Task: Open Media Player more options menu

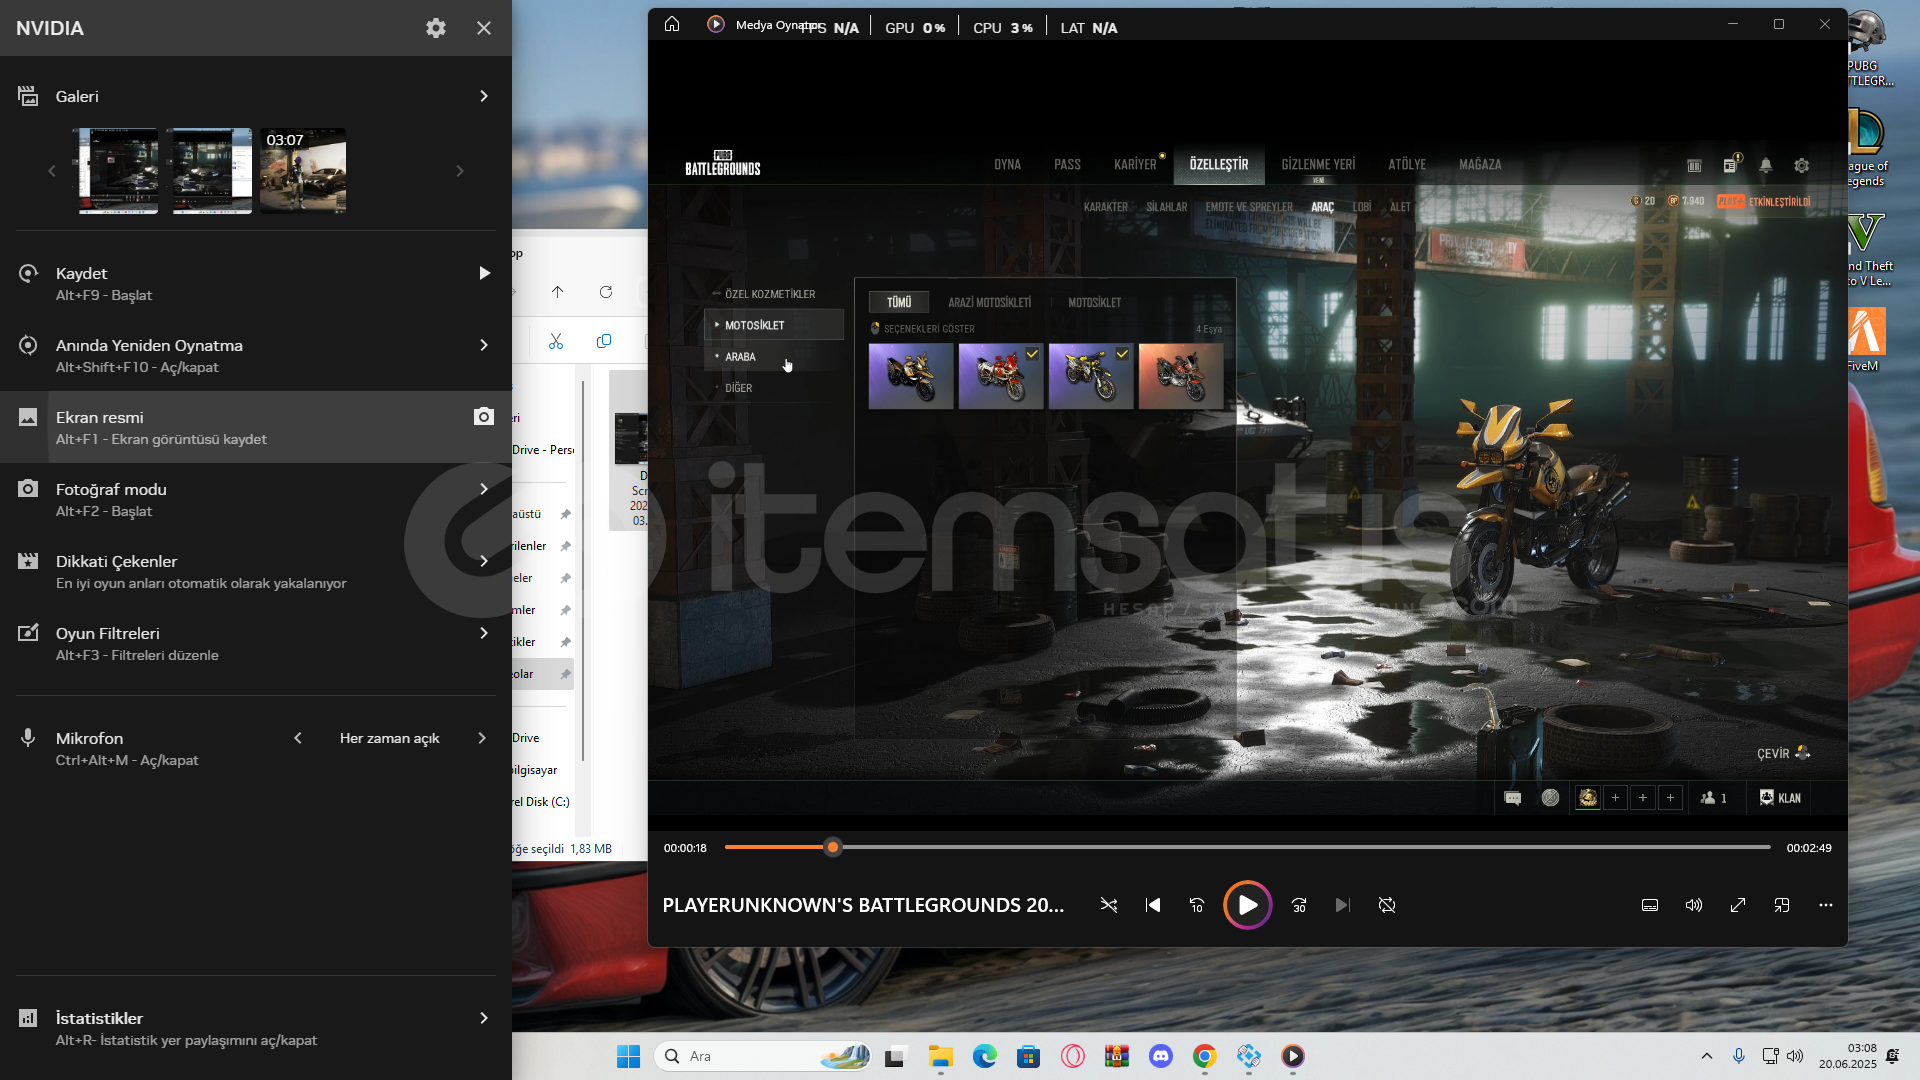Action: point(1826,905)
